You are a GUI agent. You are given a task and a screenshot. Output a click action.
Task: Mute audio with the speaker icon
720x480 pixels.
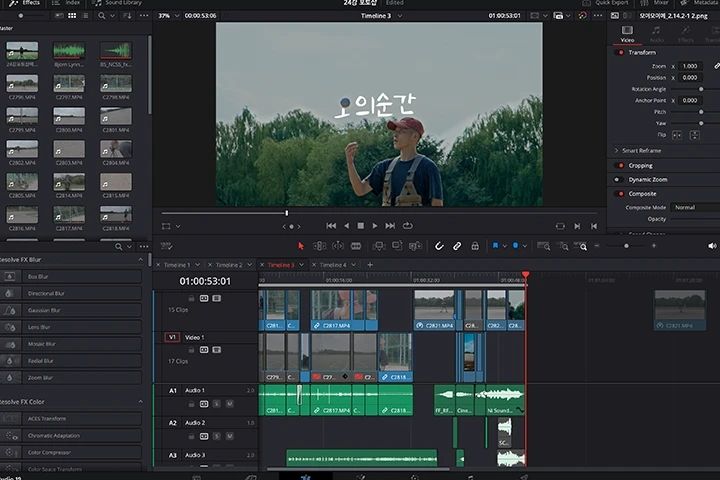712,246
